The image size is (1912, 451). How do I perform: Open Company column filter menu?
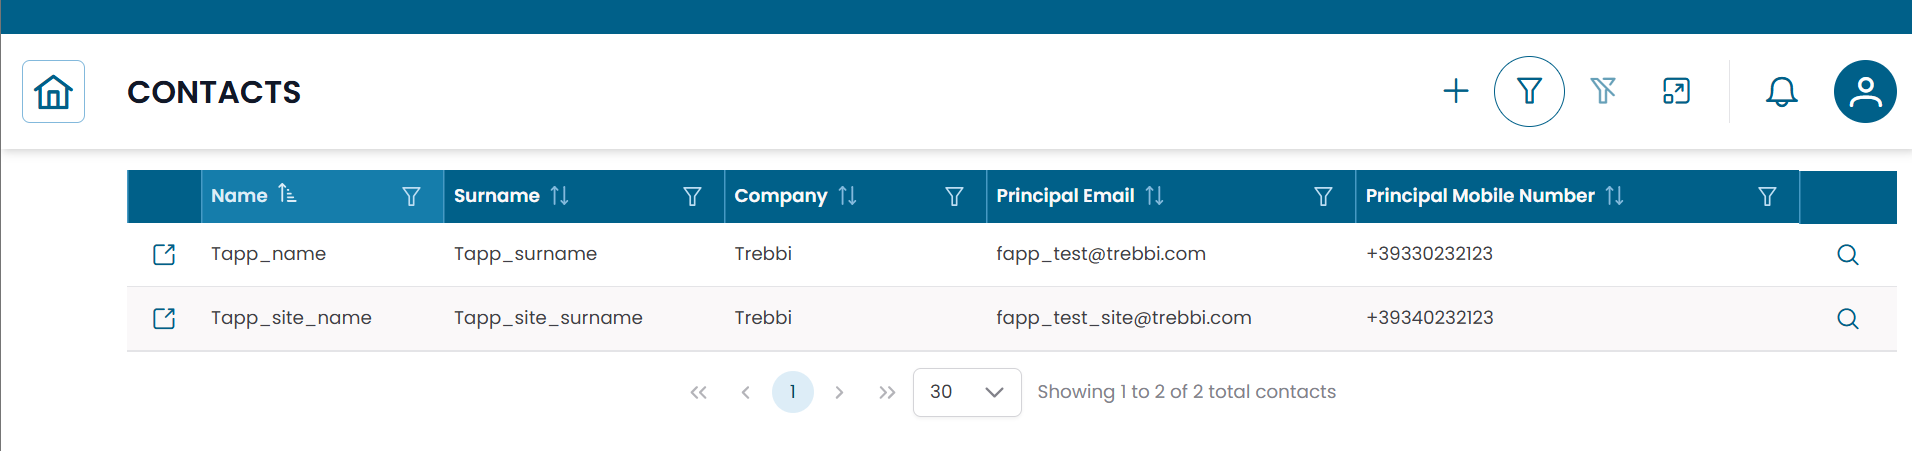pyautogui.click(x=954, y=197)
